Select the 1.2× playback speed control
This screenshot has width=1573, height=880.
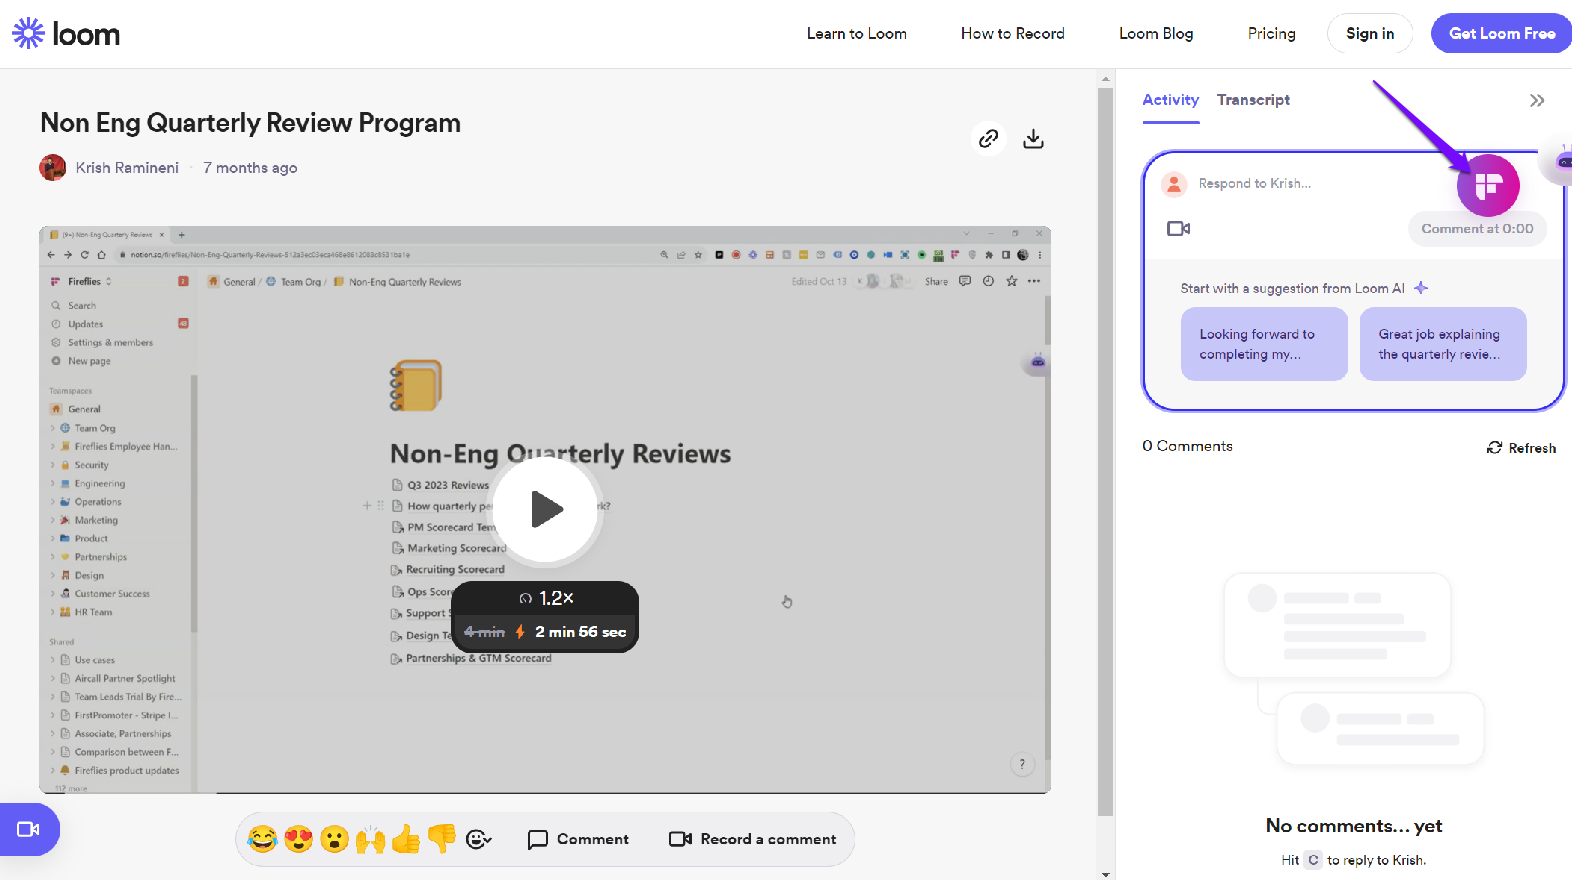pyautogui.click(x=546, y=598)
